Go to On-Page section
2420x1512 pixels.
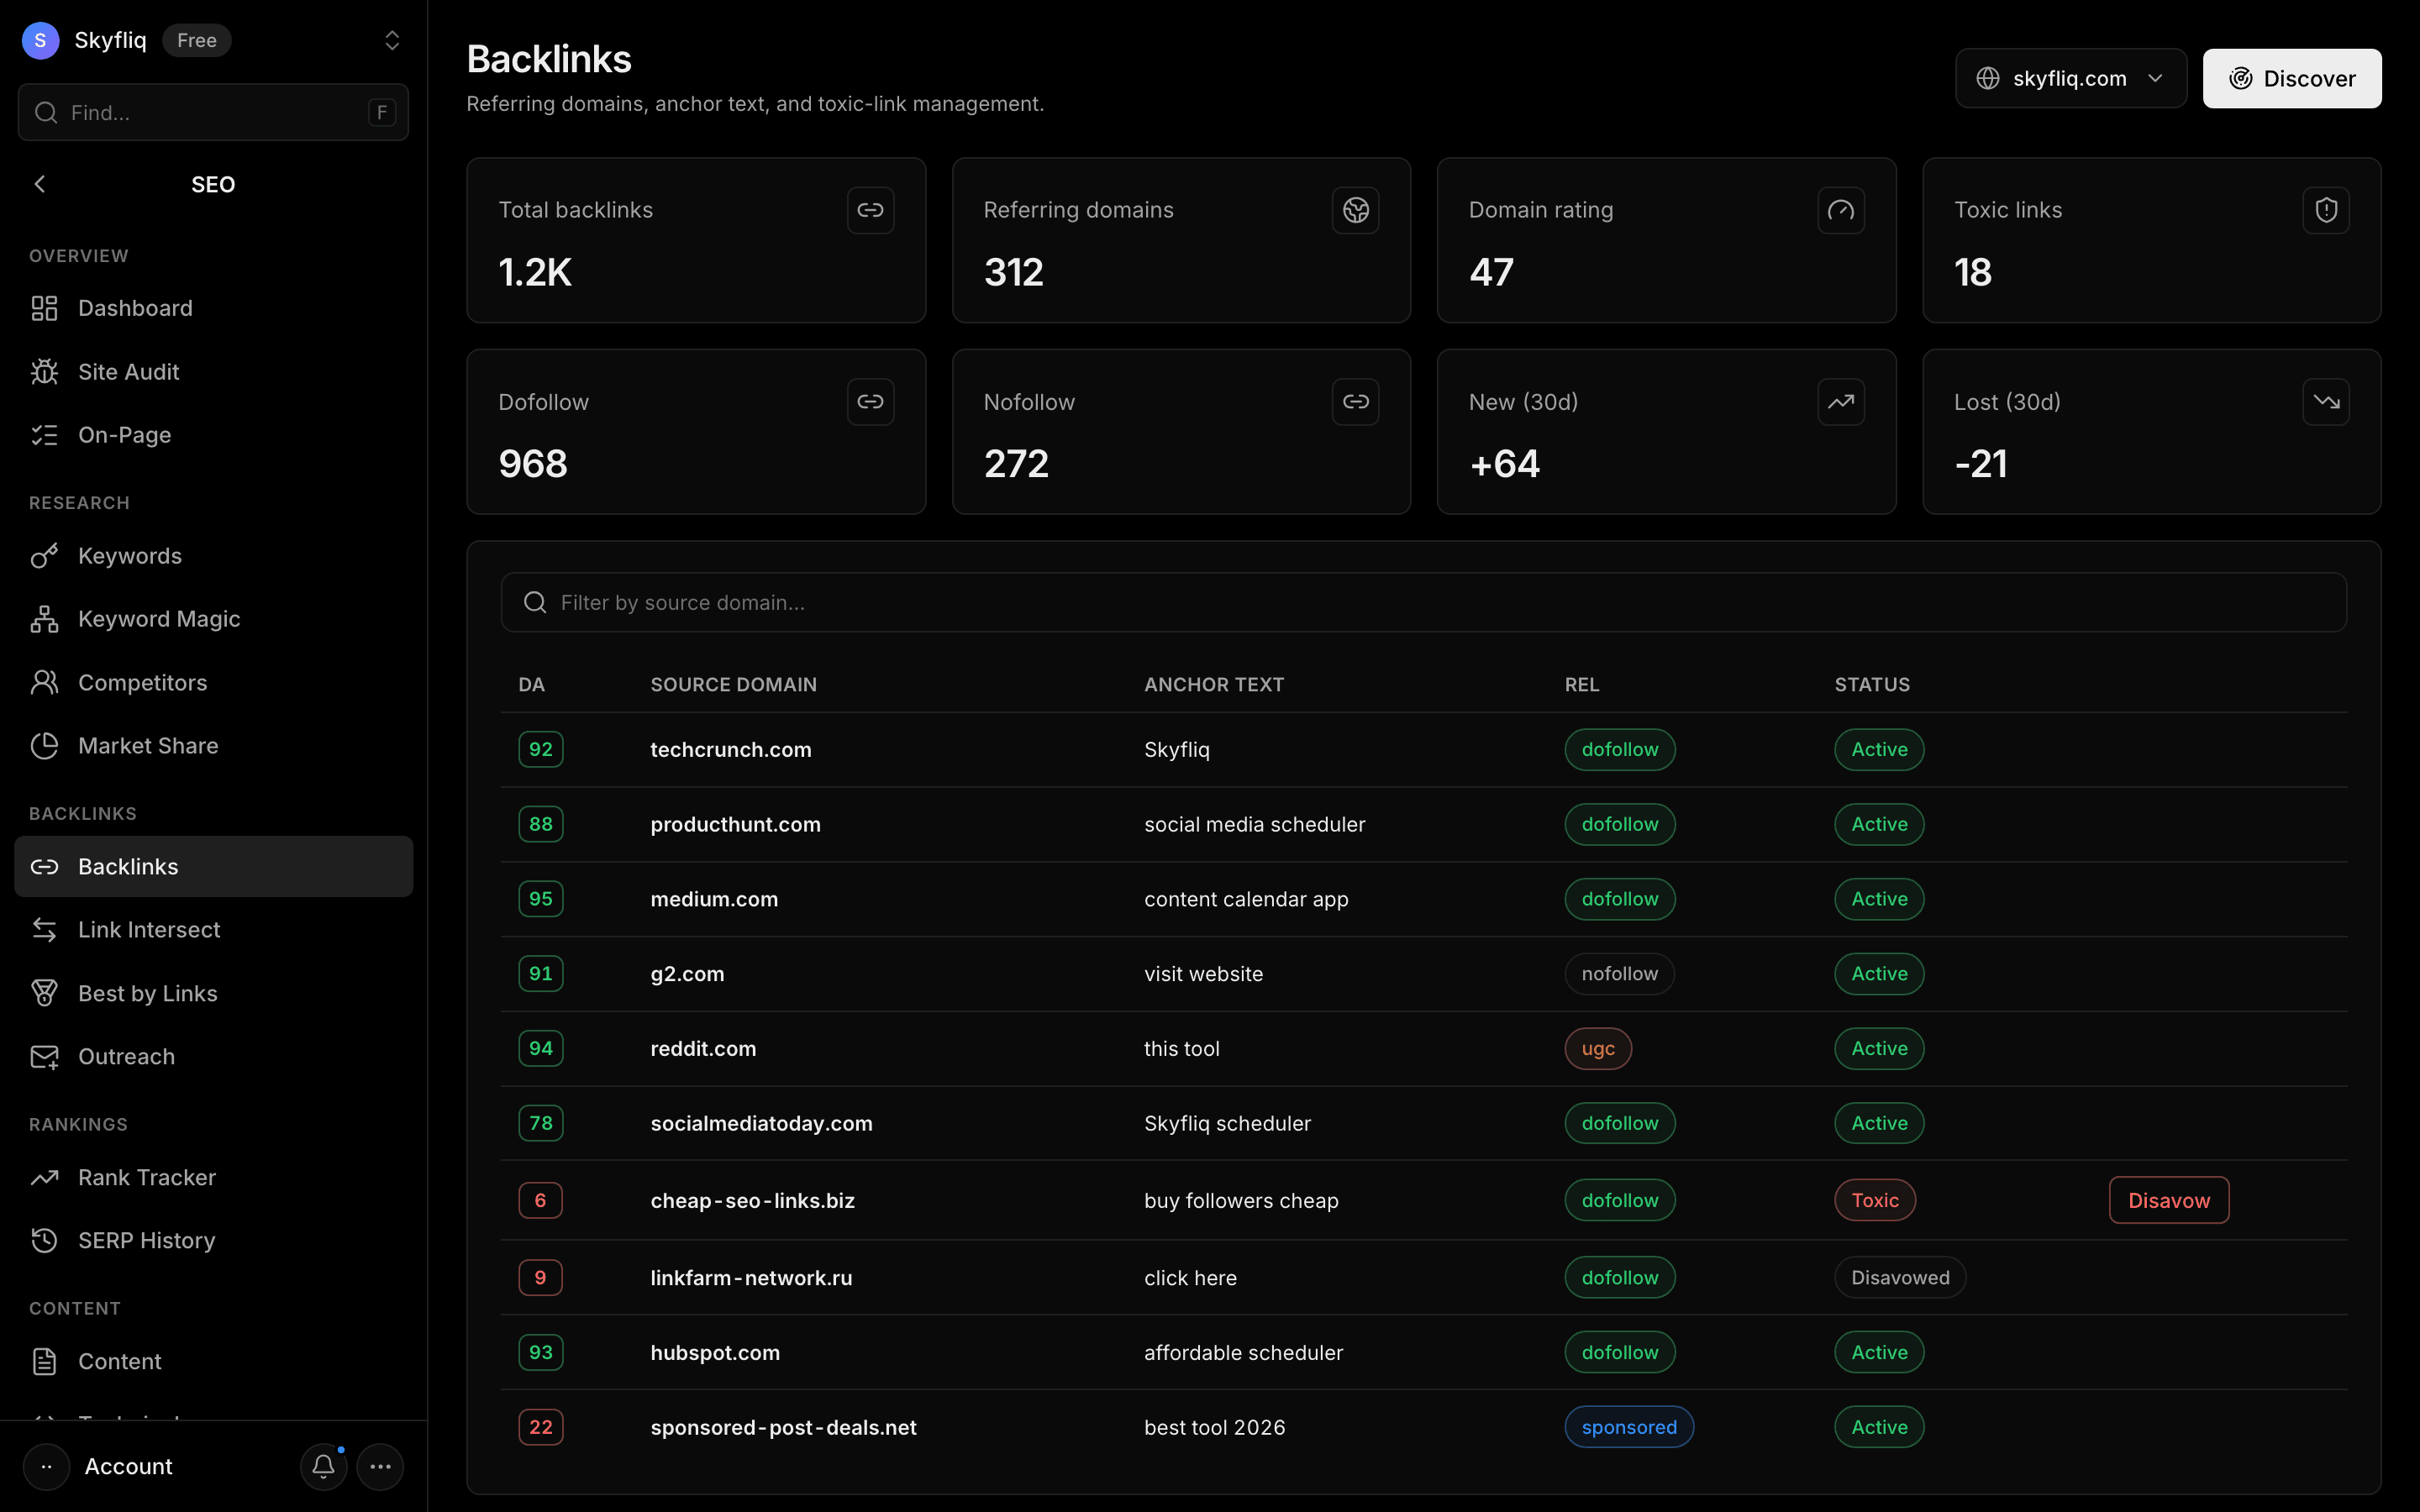pyautogui.click(x=213, y=435)
